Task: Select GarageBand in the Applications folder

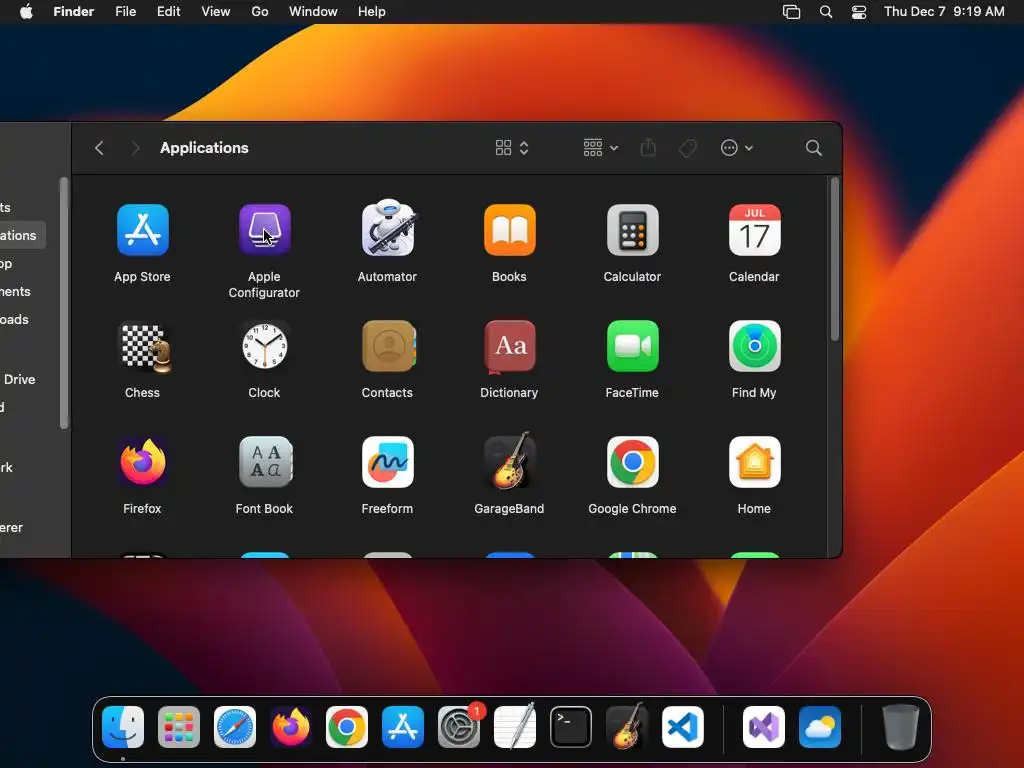Action: pyautogui.click(x=509, y=460)
